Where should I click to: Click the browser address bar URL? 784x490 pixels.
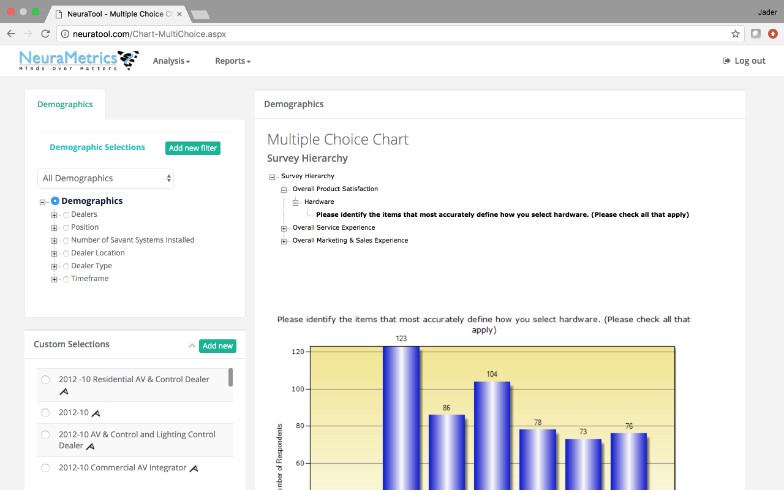coord(149,34)
